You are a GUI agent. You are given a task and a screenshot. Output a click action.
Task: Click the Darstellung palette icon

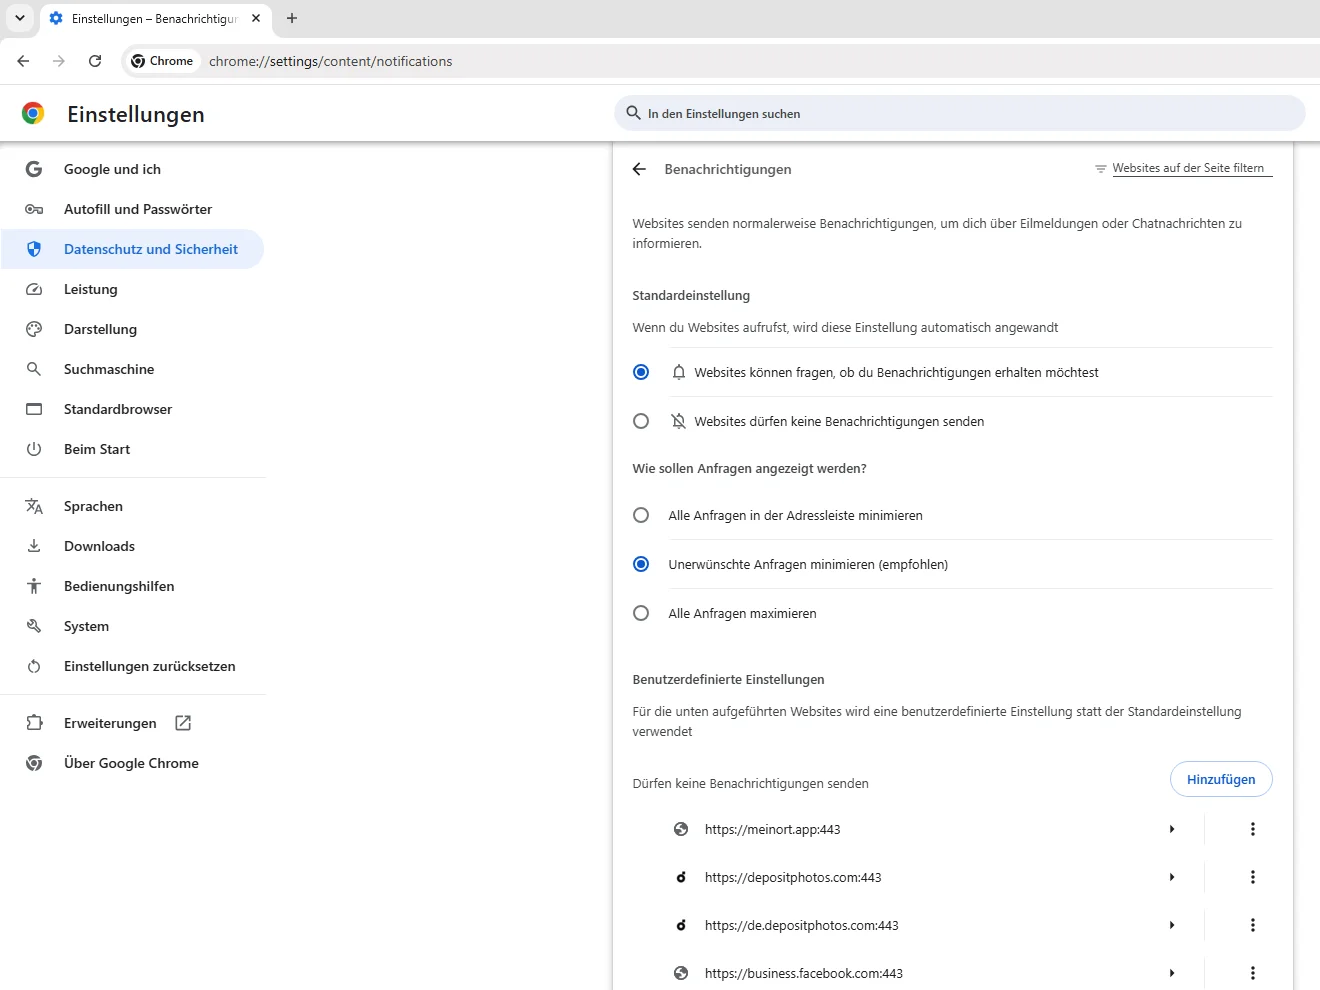(x=34, y=329)
